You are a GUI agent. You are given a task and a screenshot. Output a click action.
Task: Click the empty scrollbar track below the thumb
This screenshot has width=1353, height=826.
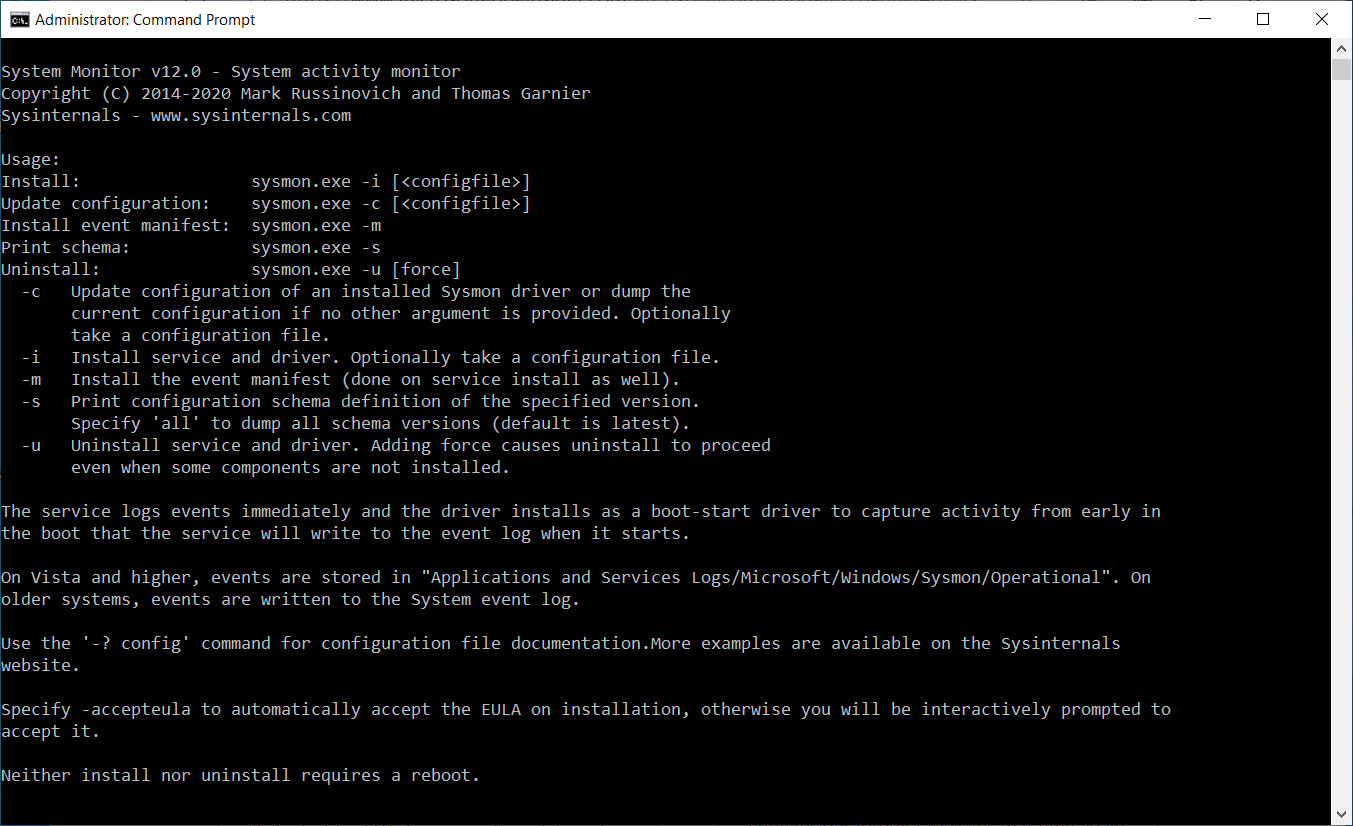coord(1342,450)
